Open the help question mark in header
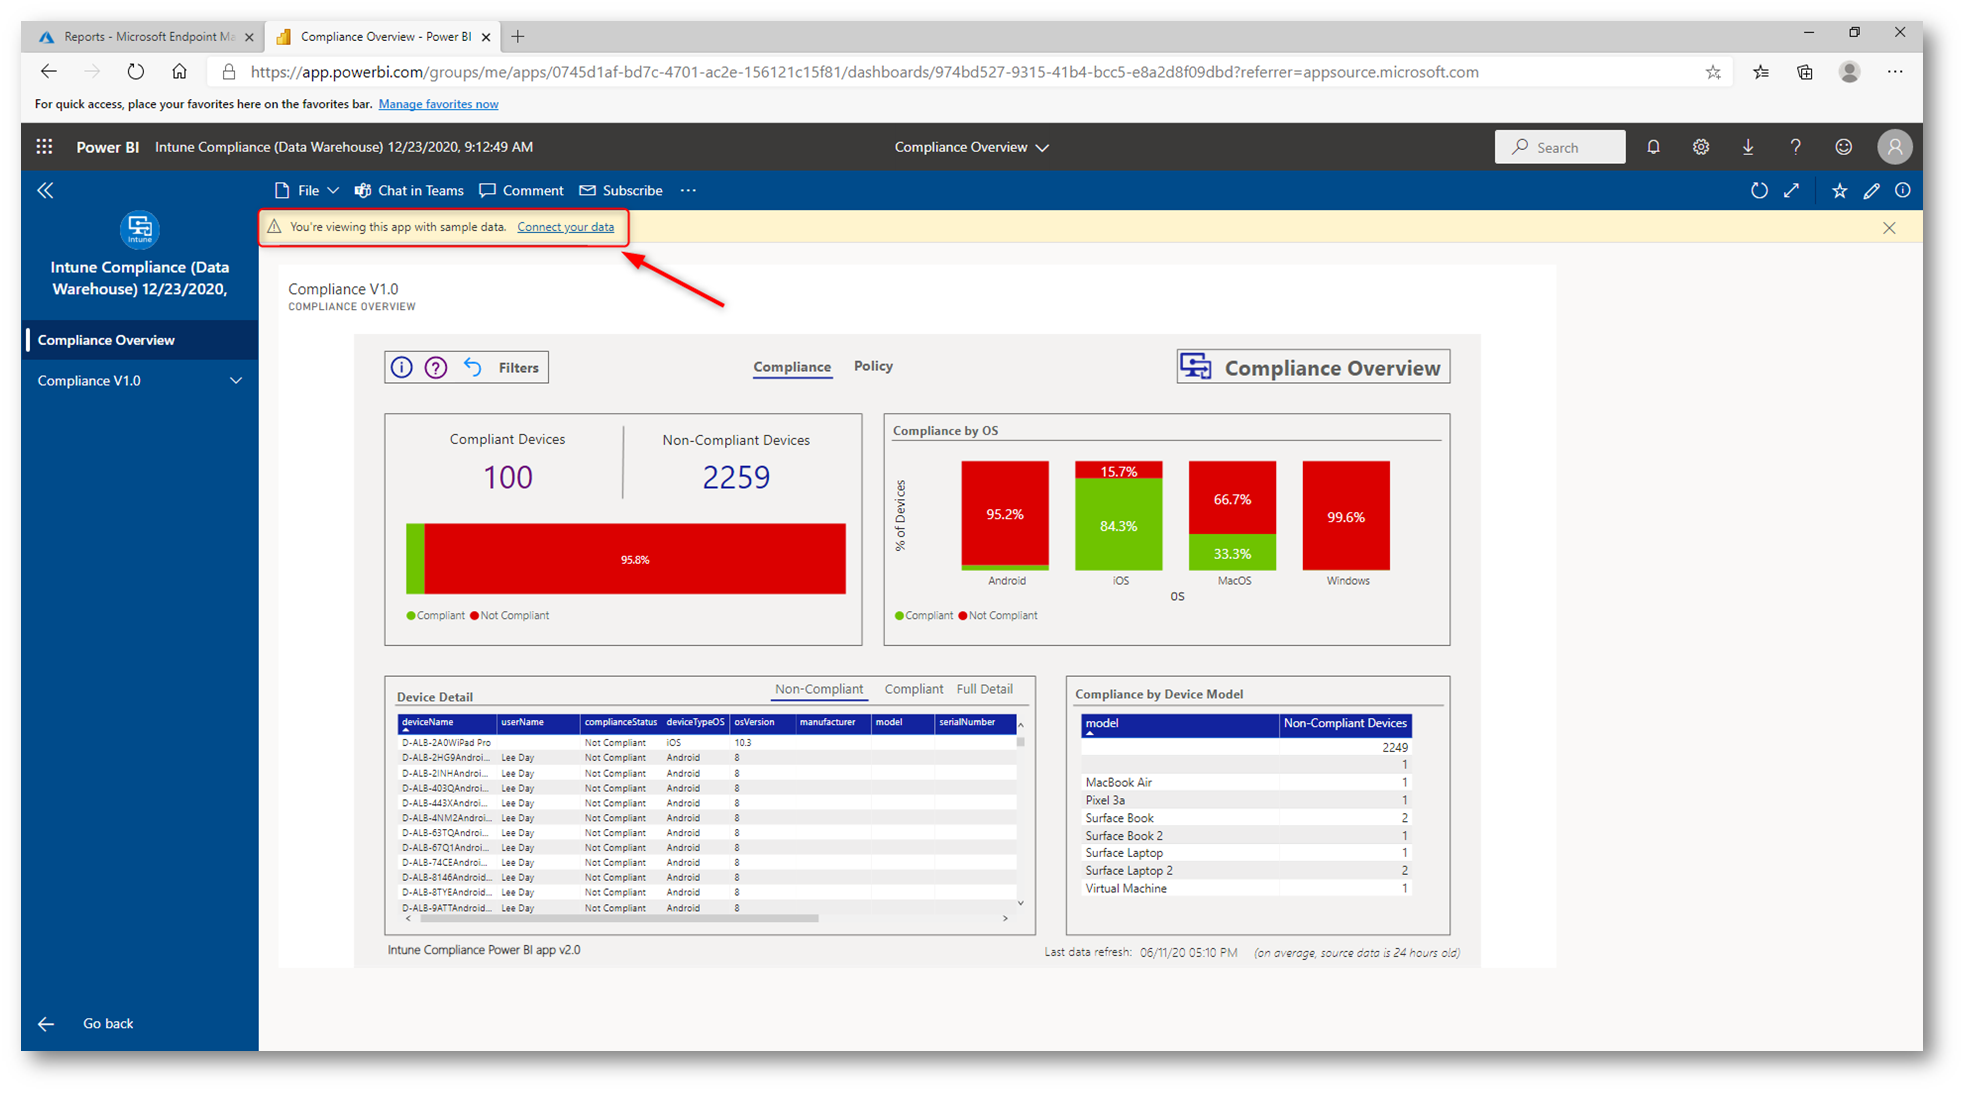Screen dimensions: 1965x1093 point(1795,147)
